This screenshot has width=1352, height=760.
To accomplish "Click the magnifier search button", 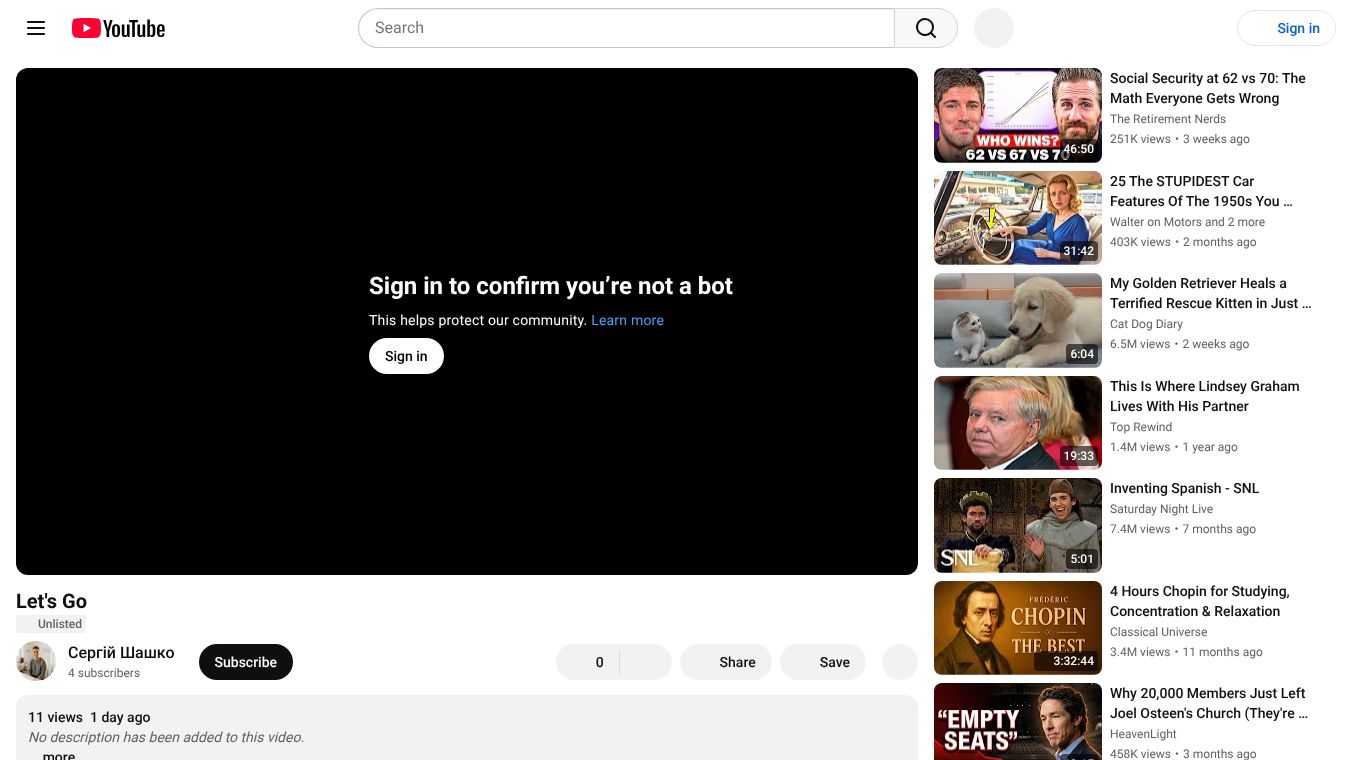I will pyautogui.click(x=926, y=28).
